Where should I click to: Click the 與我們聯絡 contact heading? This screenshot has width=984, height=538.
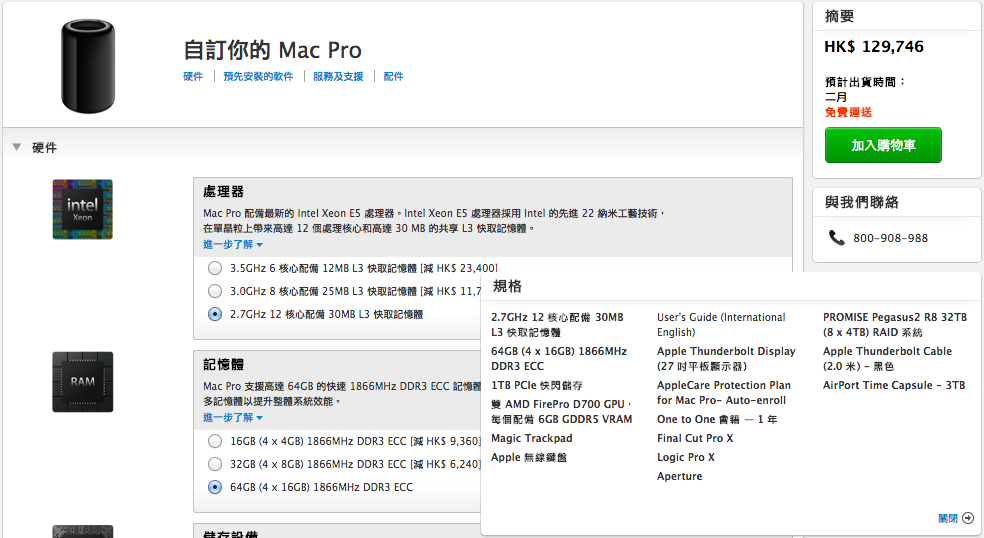(862, 202)
